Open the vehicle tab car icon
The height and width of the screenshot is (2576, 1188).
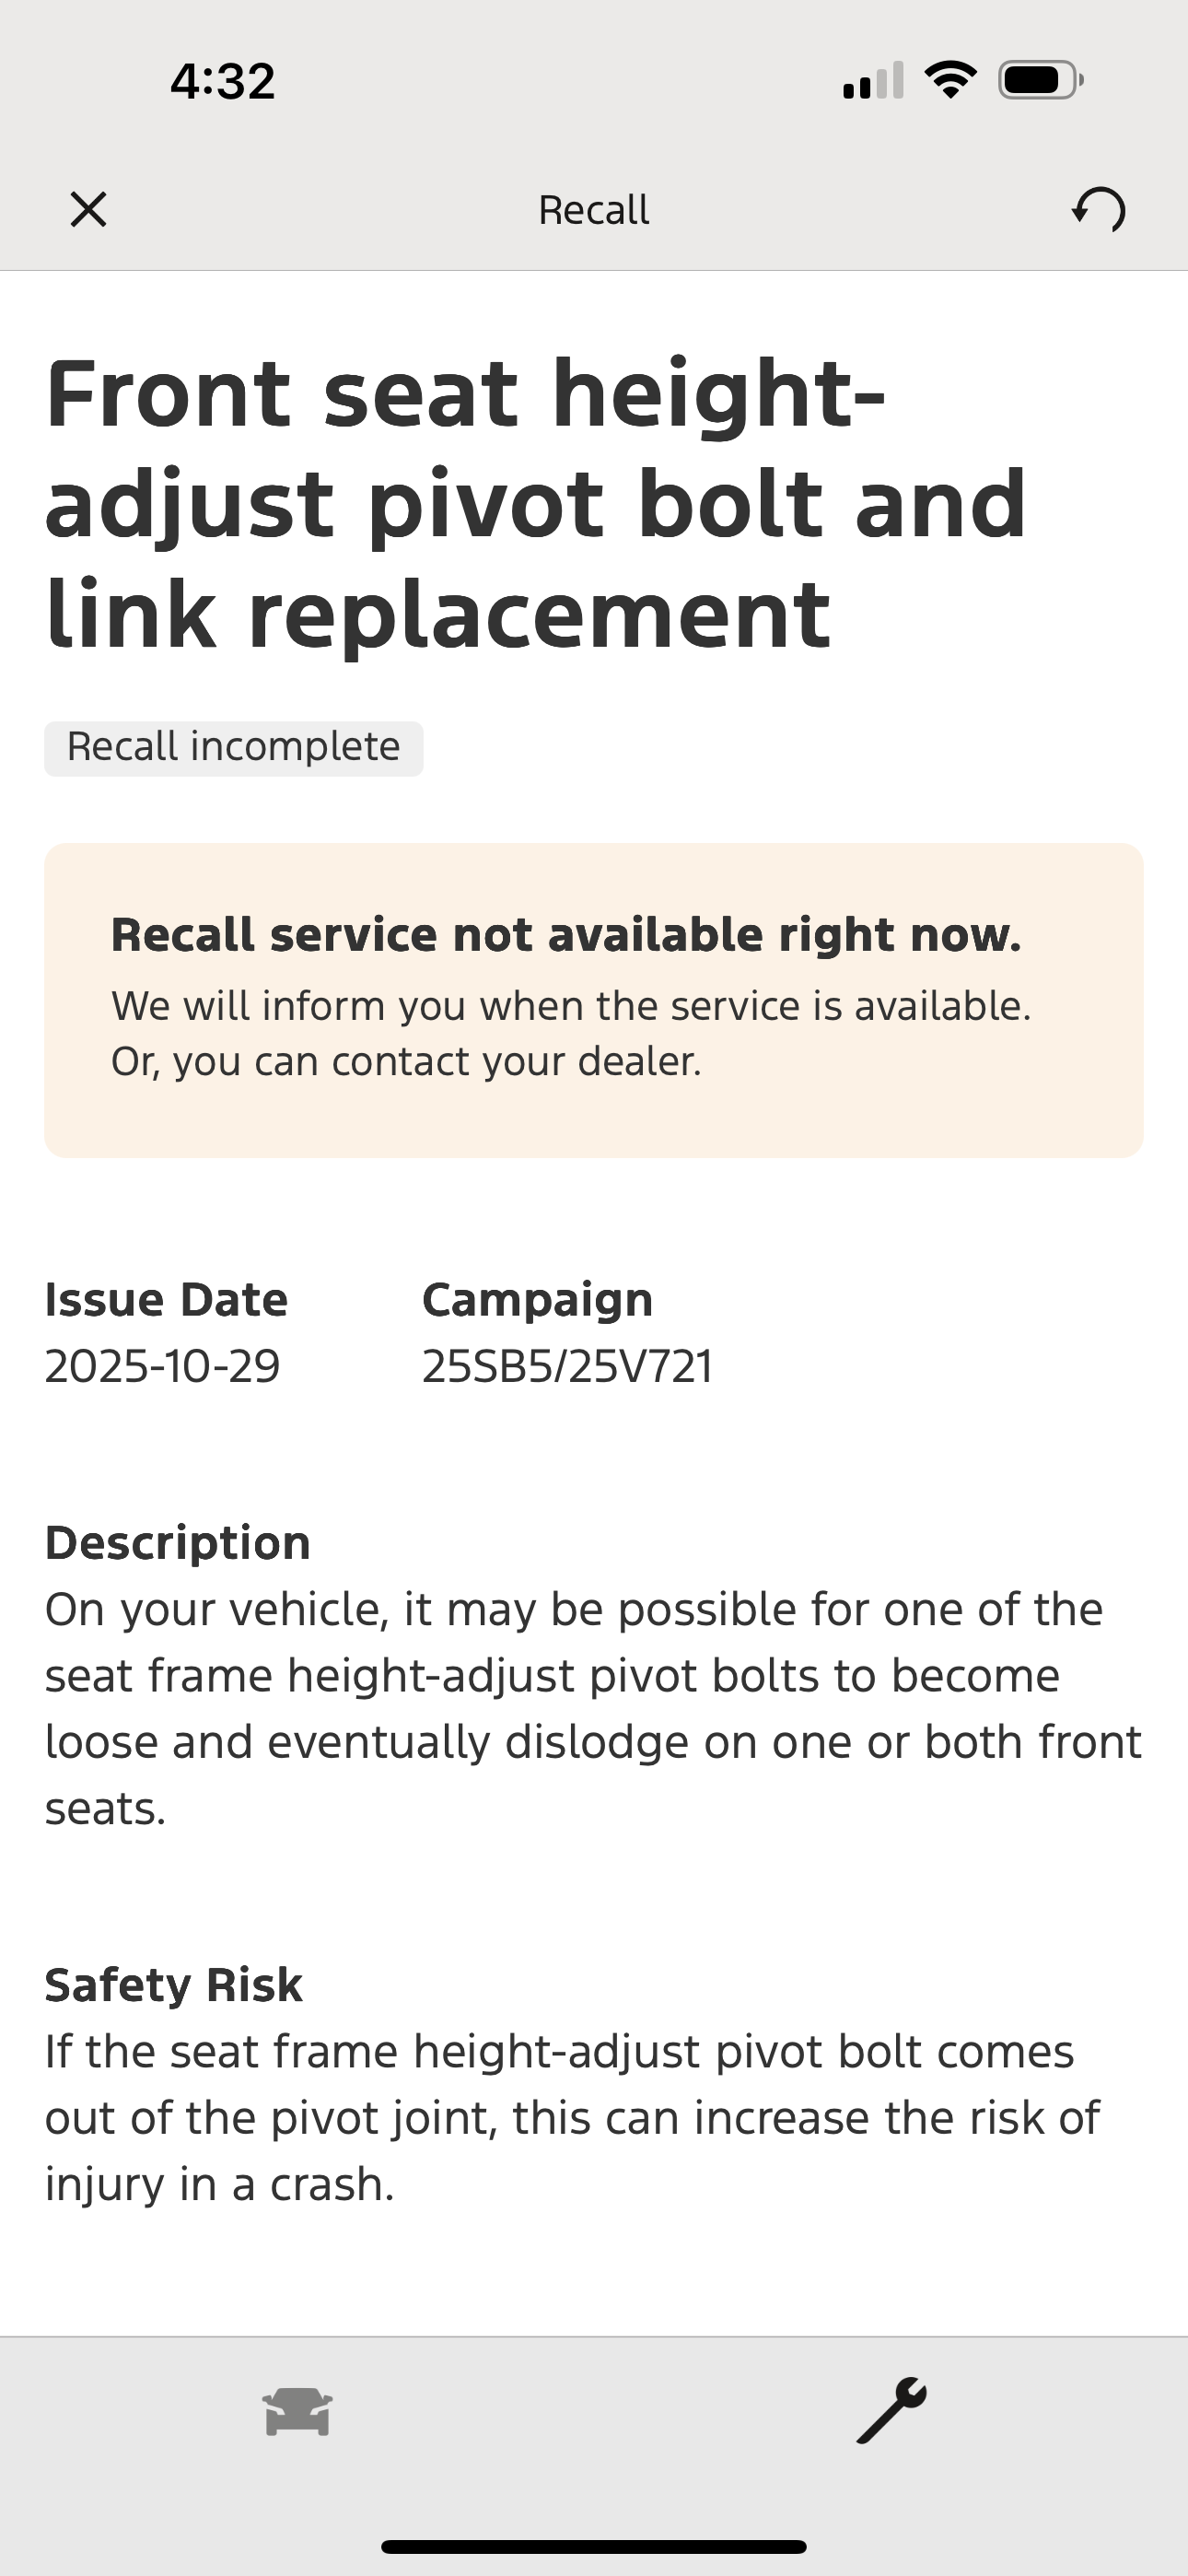[x=297, y=2411]
